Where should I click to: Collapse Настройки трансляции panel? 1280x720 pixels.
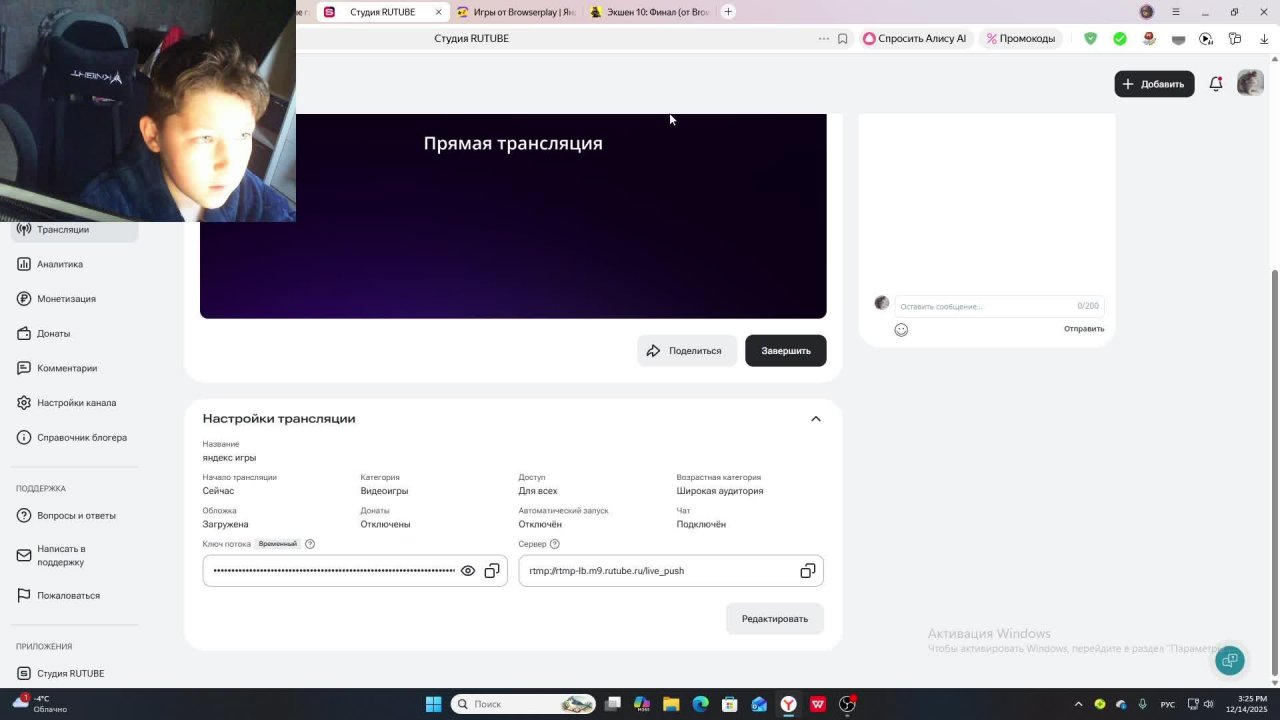click(816, 419)
